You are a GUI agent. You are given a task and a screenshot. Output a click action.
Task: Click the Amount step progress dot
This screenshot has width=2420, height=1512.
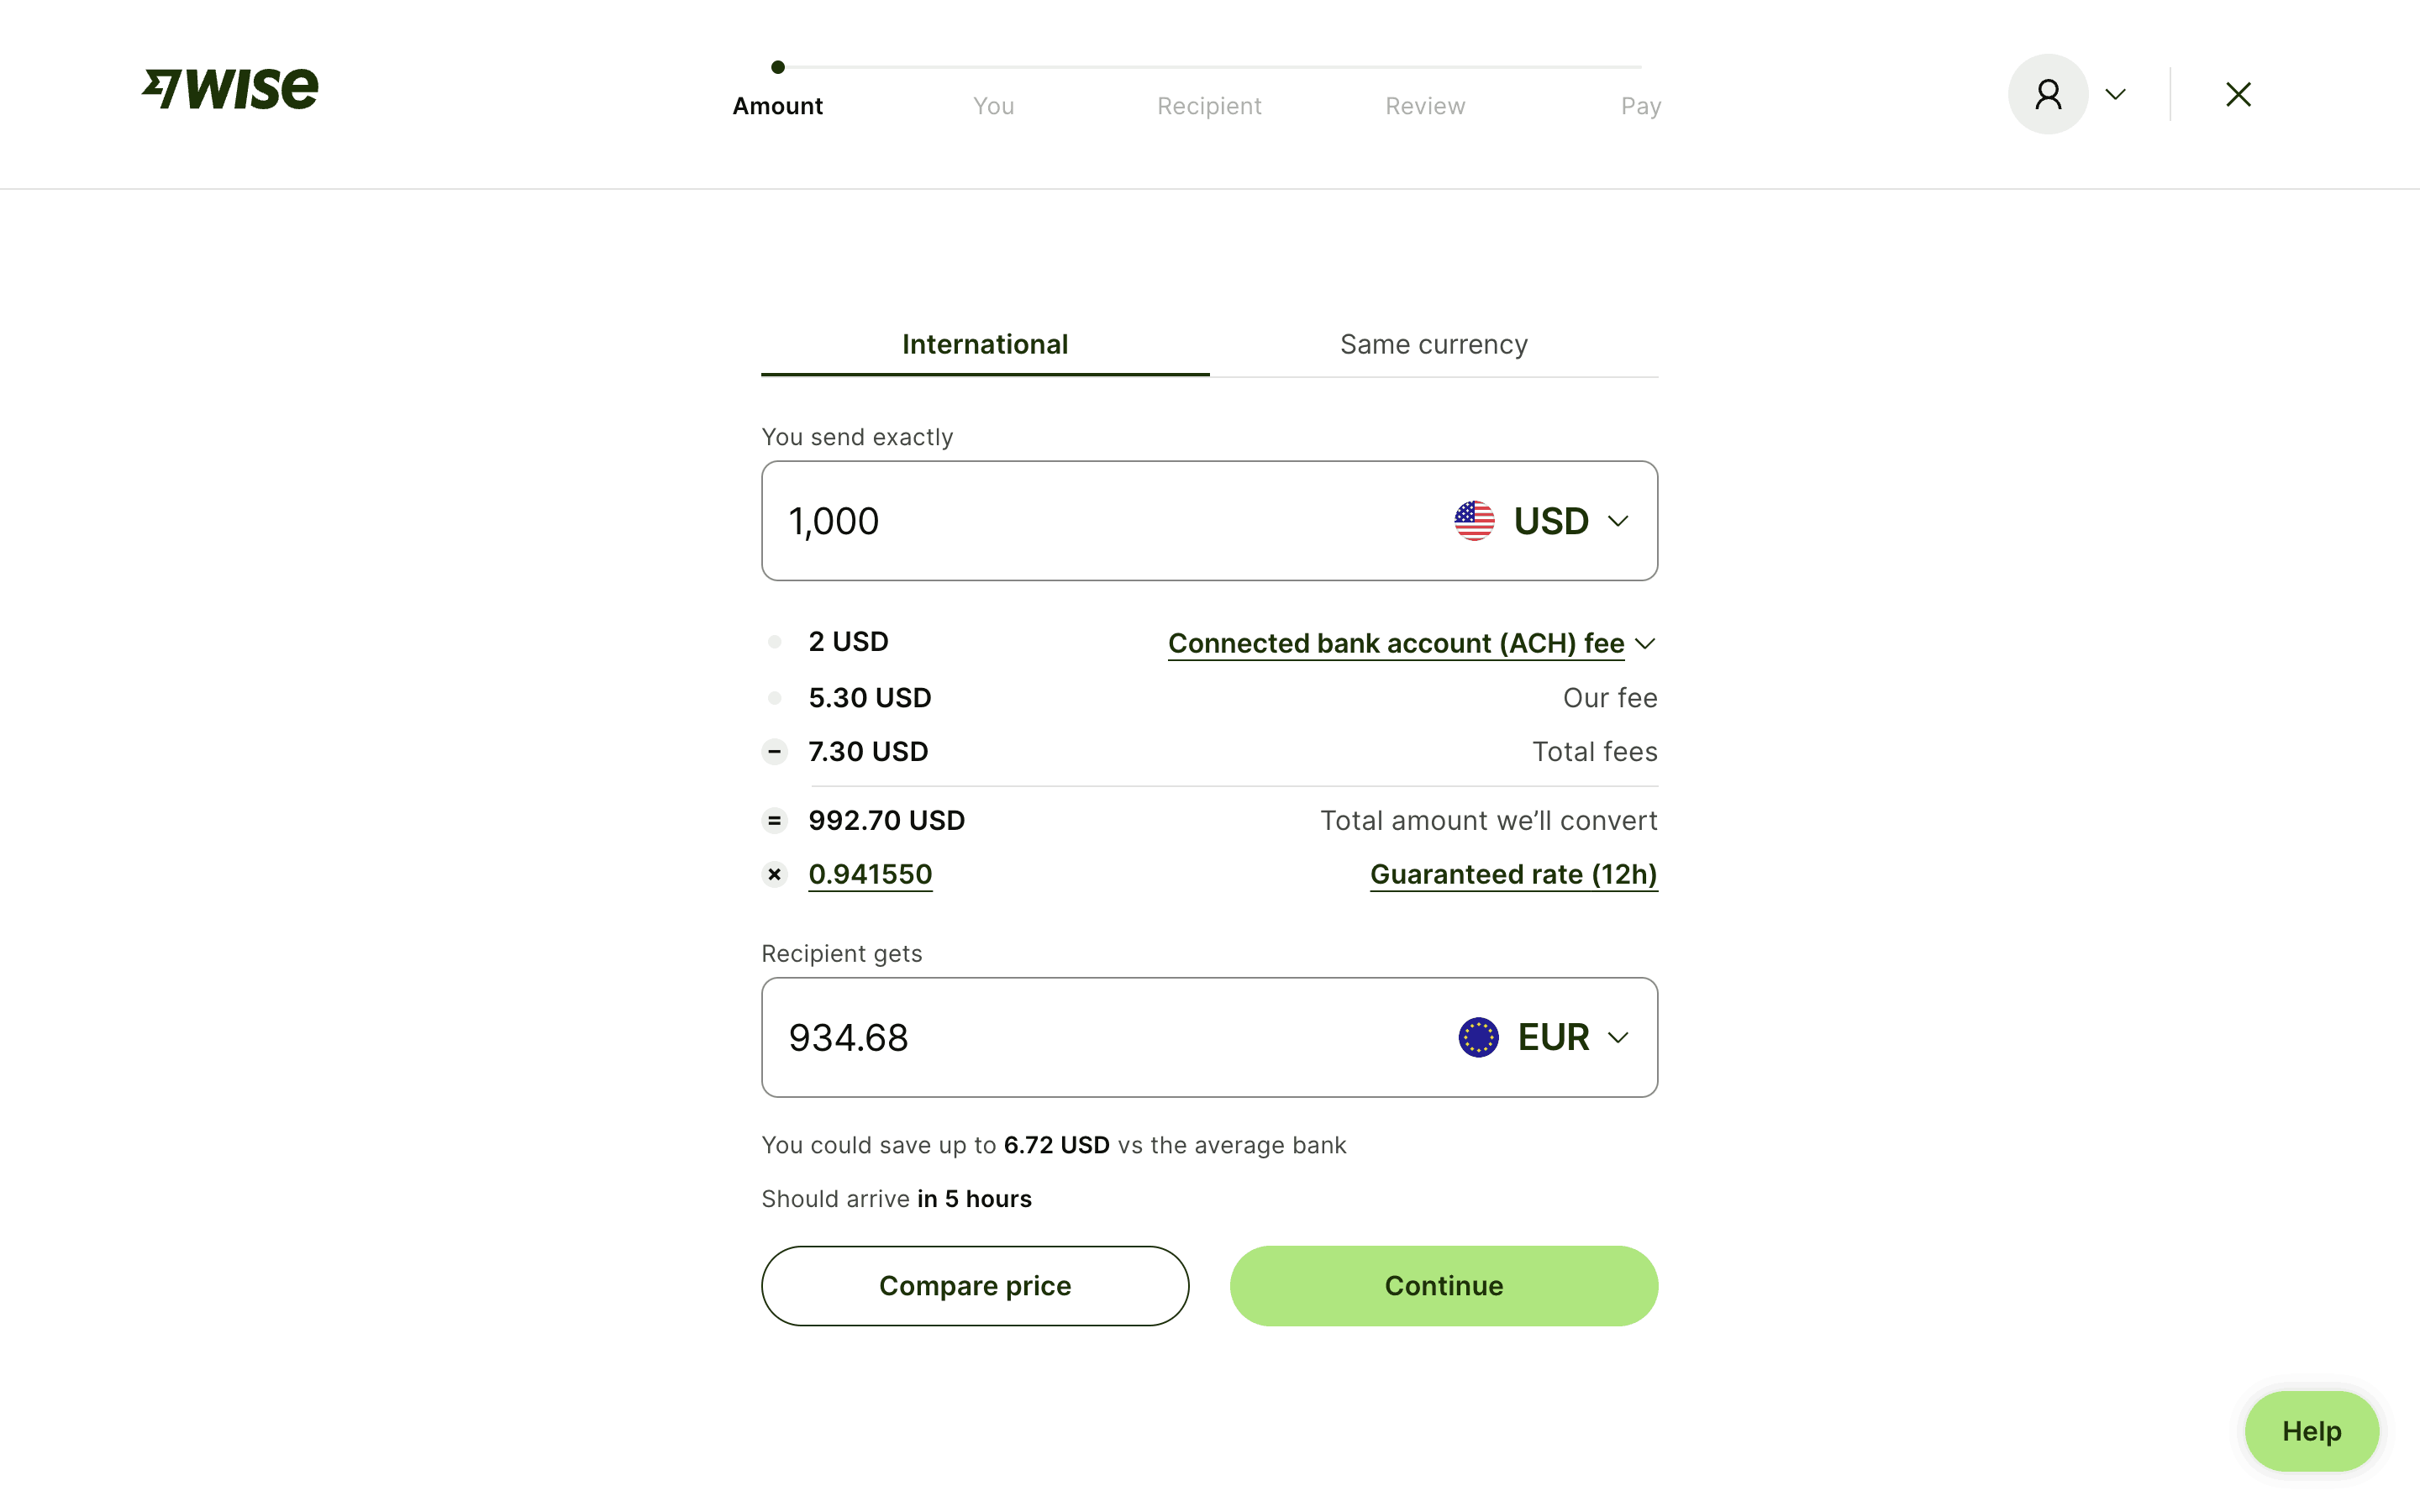778,67
